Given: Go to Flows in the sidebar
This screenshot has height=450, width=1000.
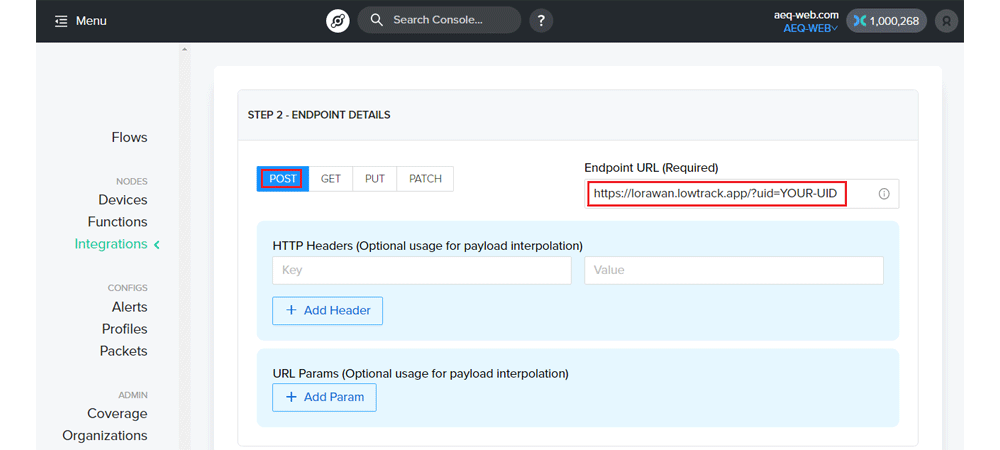Looking at the screenshot, I should pyautogui.click(x=129, y=138).
